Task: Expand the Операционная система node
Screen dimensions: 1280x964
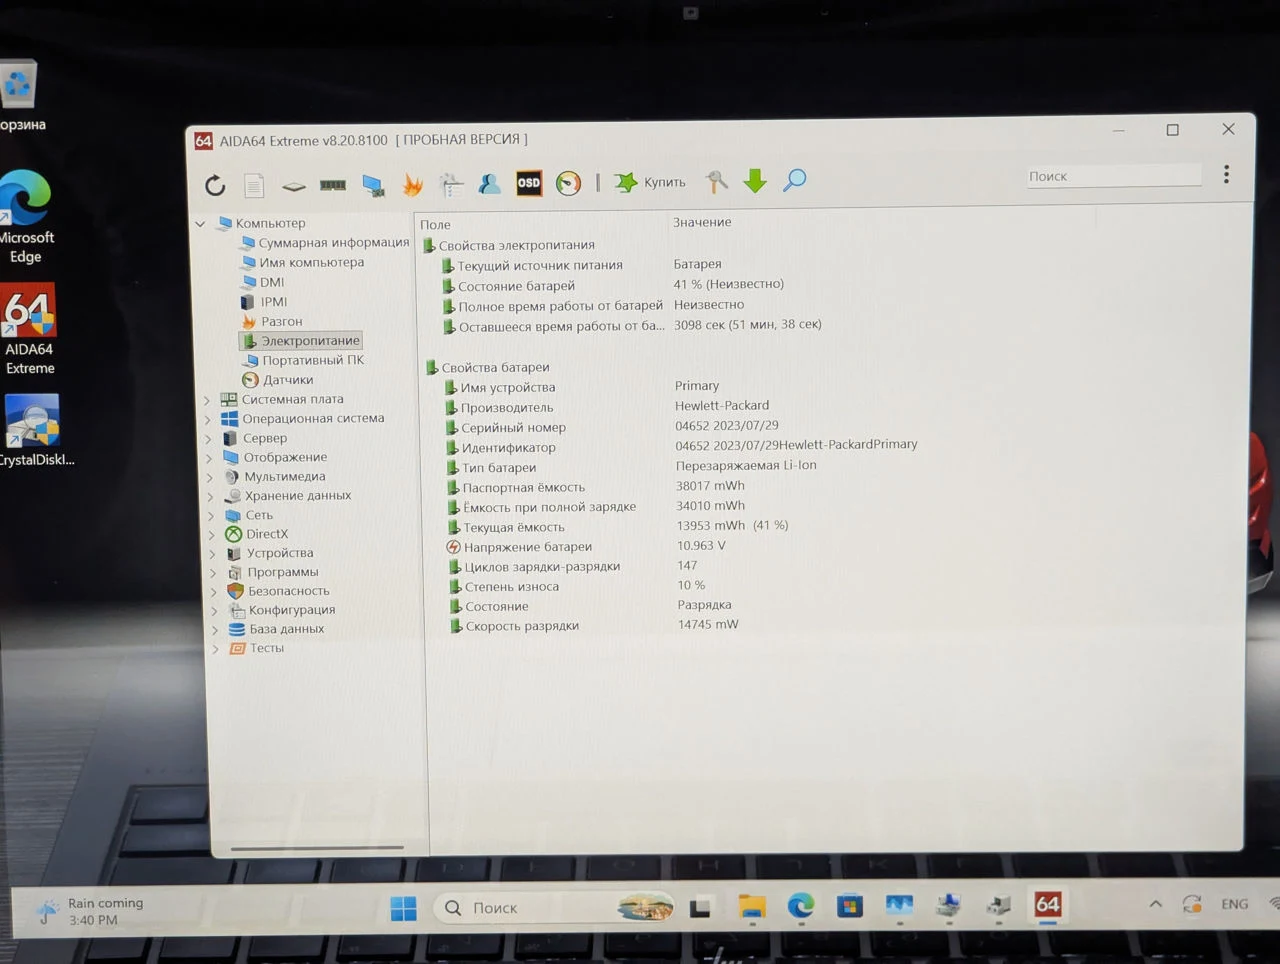Action: point(208,419)
